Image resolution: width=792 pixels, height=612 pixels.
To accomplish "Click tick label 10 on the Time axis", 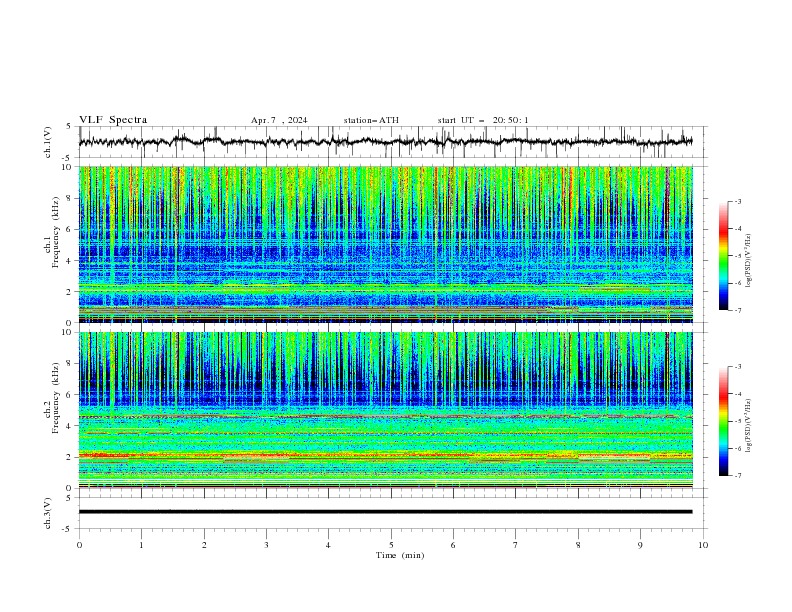I will [x=703, y=545].
